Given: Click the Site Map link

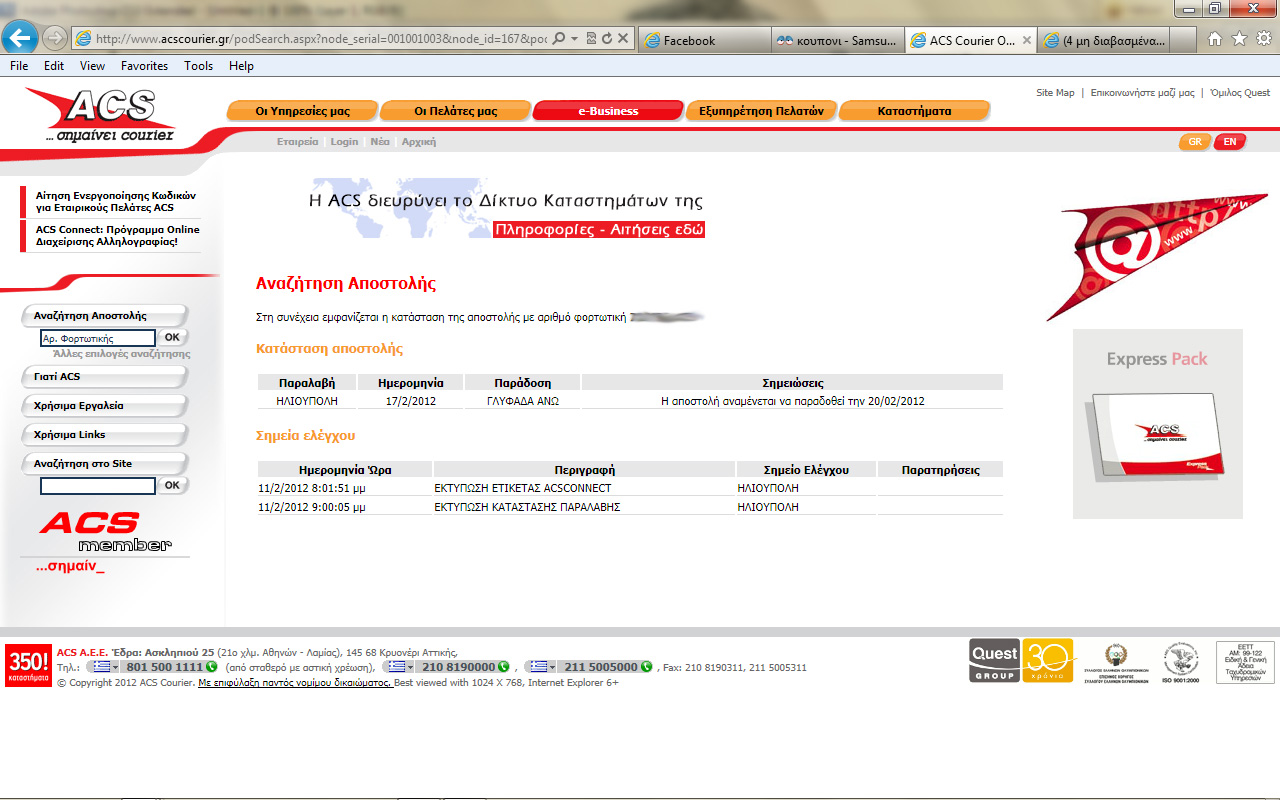Looking at the screenshot, I should tap(1055, 93).
